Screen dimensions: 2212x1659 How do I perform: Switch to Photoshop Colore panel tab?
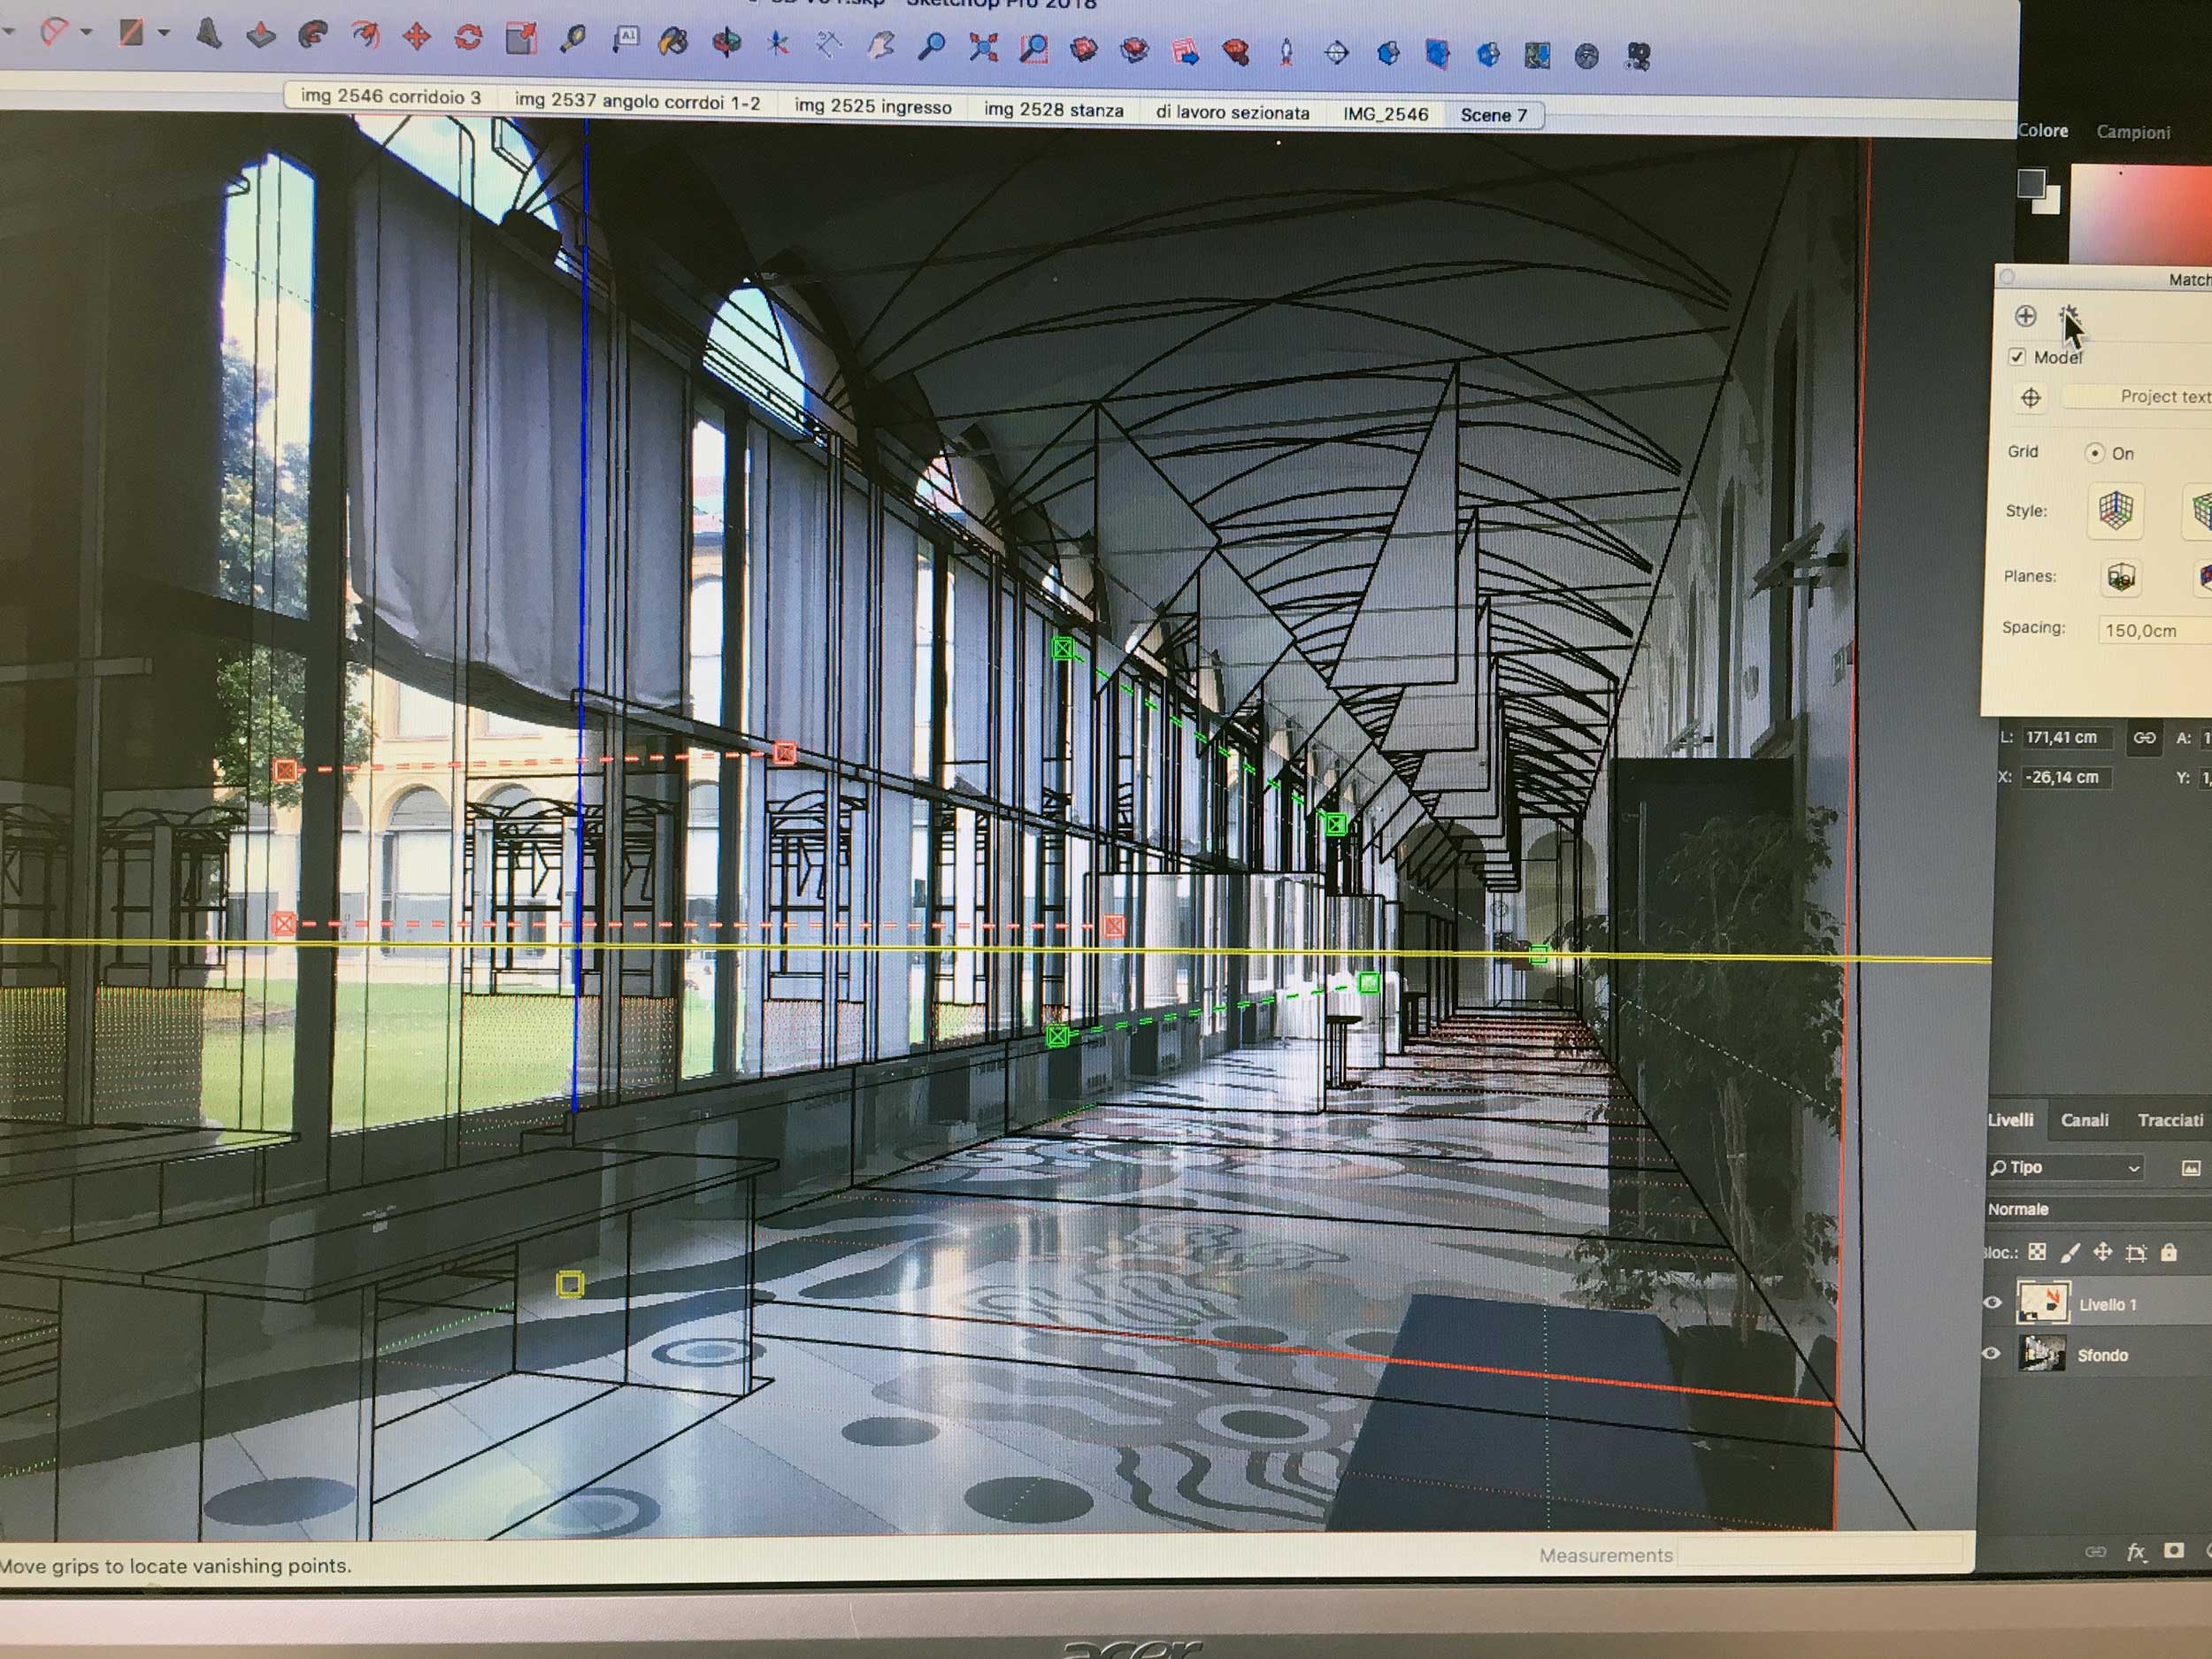tap(2042, 130)
